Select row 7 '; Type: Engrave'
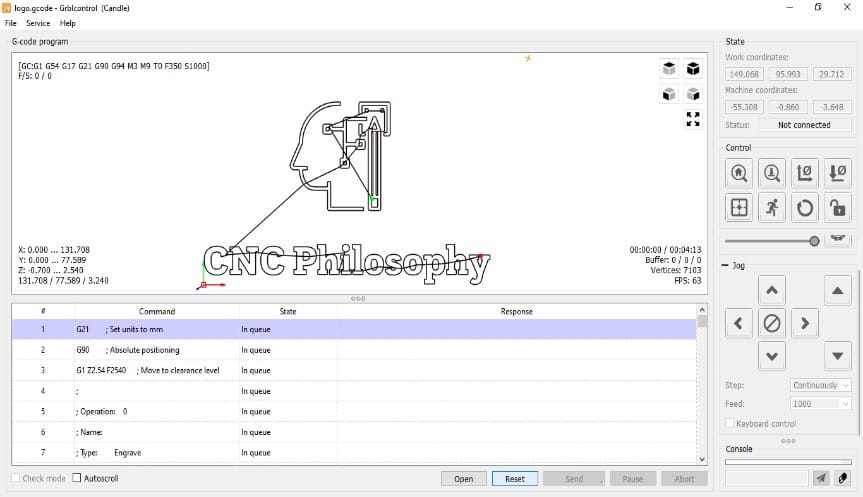This screenshot has width=863, height=497. point(354,452)
